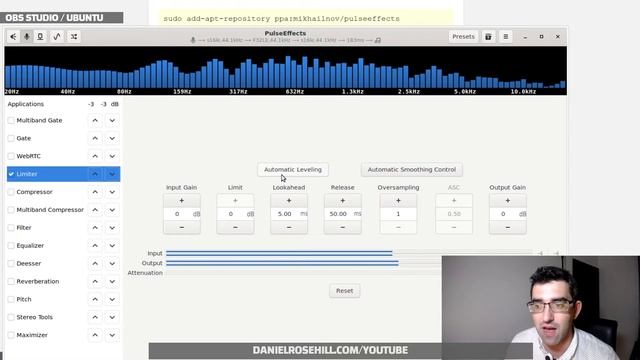This screenshot has height=360, width=640.
Task: Select the Deesser plugin row
Action: pos(63,264)
